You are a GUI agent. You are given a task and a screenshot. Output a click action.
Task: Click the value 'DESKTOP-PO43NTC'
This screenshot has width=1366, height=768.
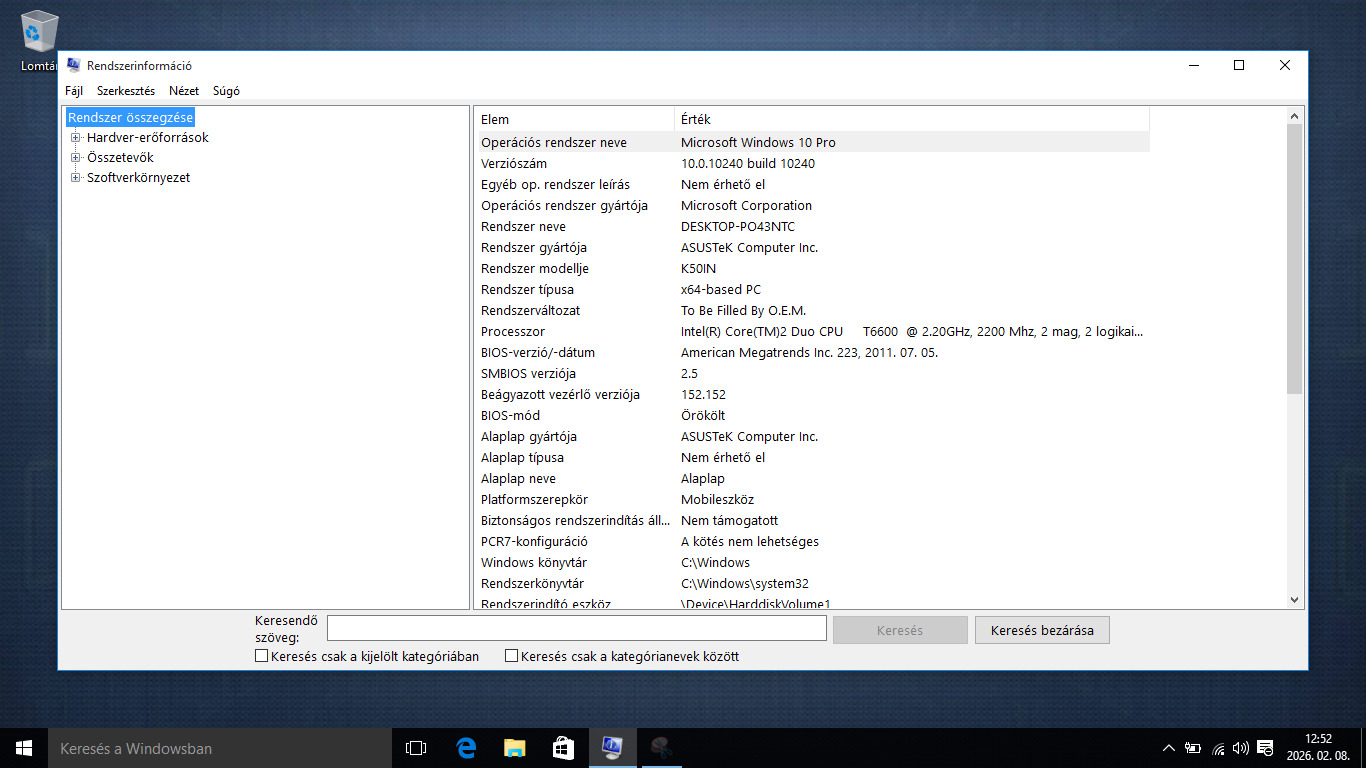(738, 226)
